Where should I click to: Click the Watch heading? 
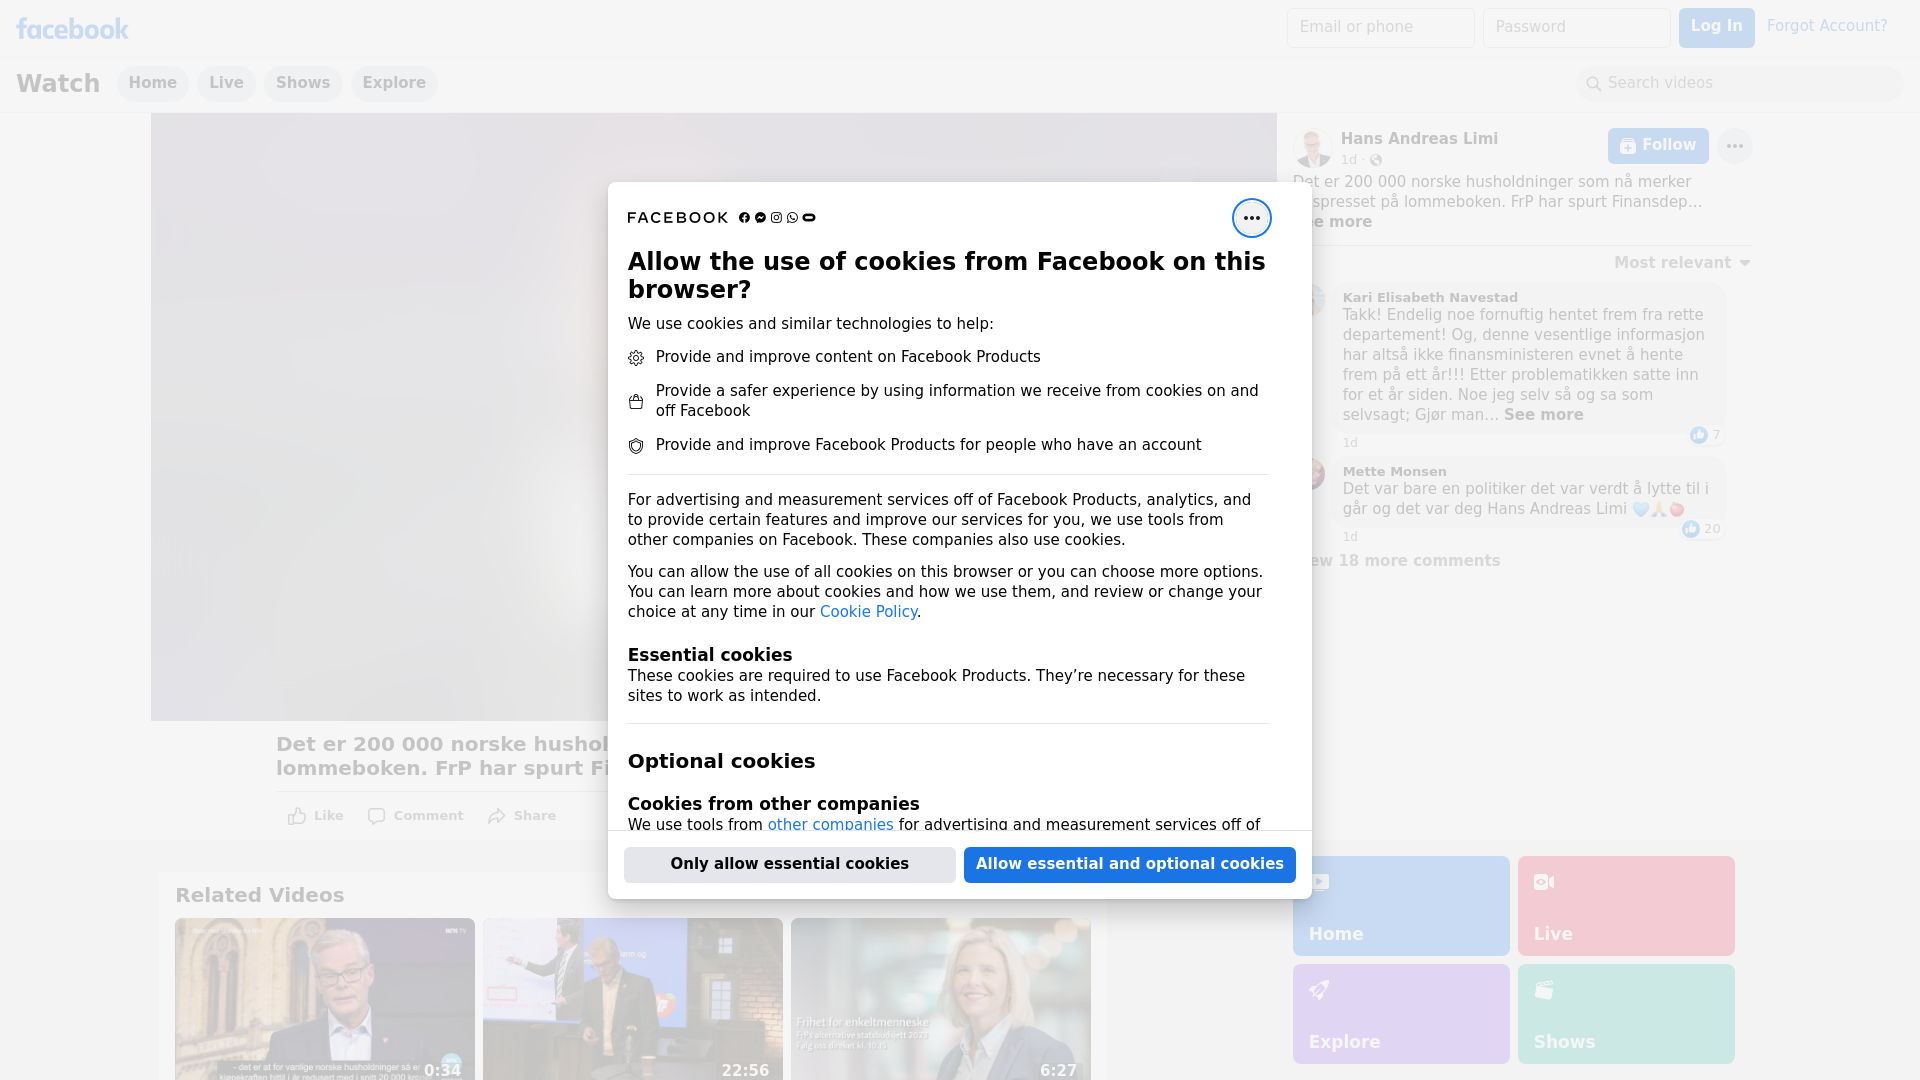pyautogui.click(x=58, y=83)
